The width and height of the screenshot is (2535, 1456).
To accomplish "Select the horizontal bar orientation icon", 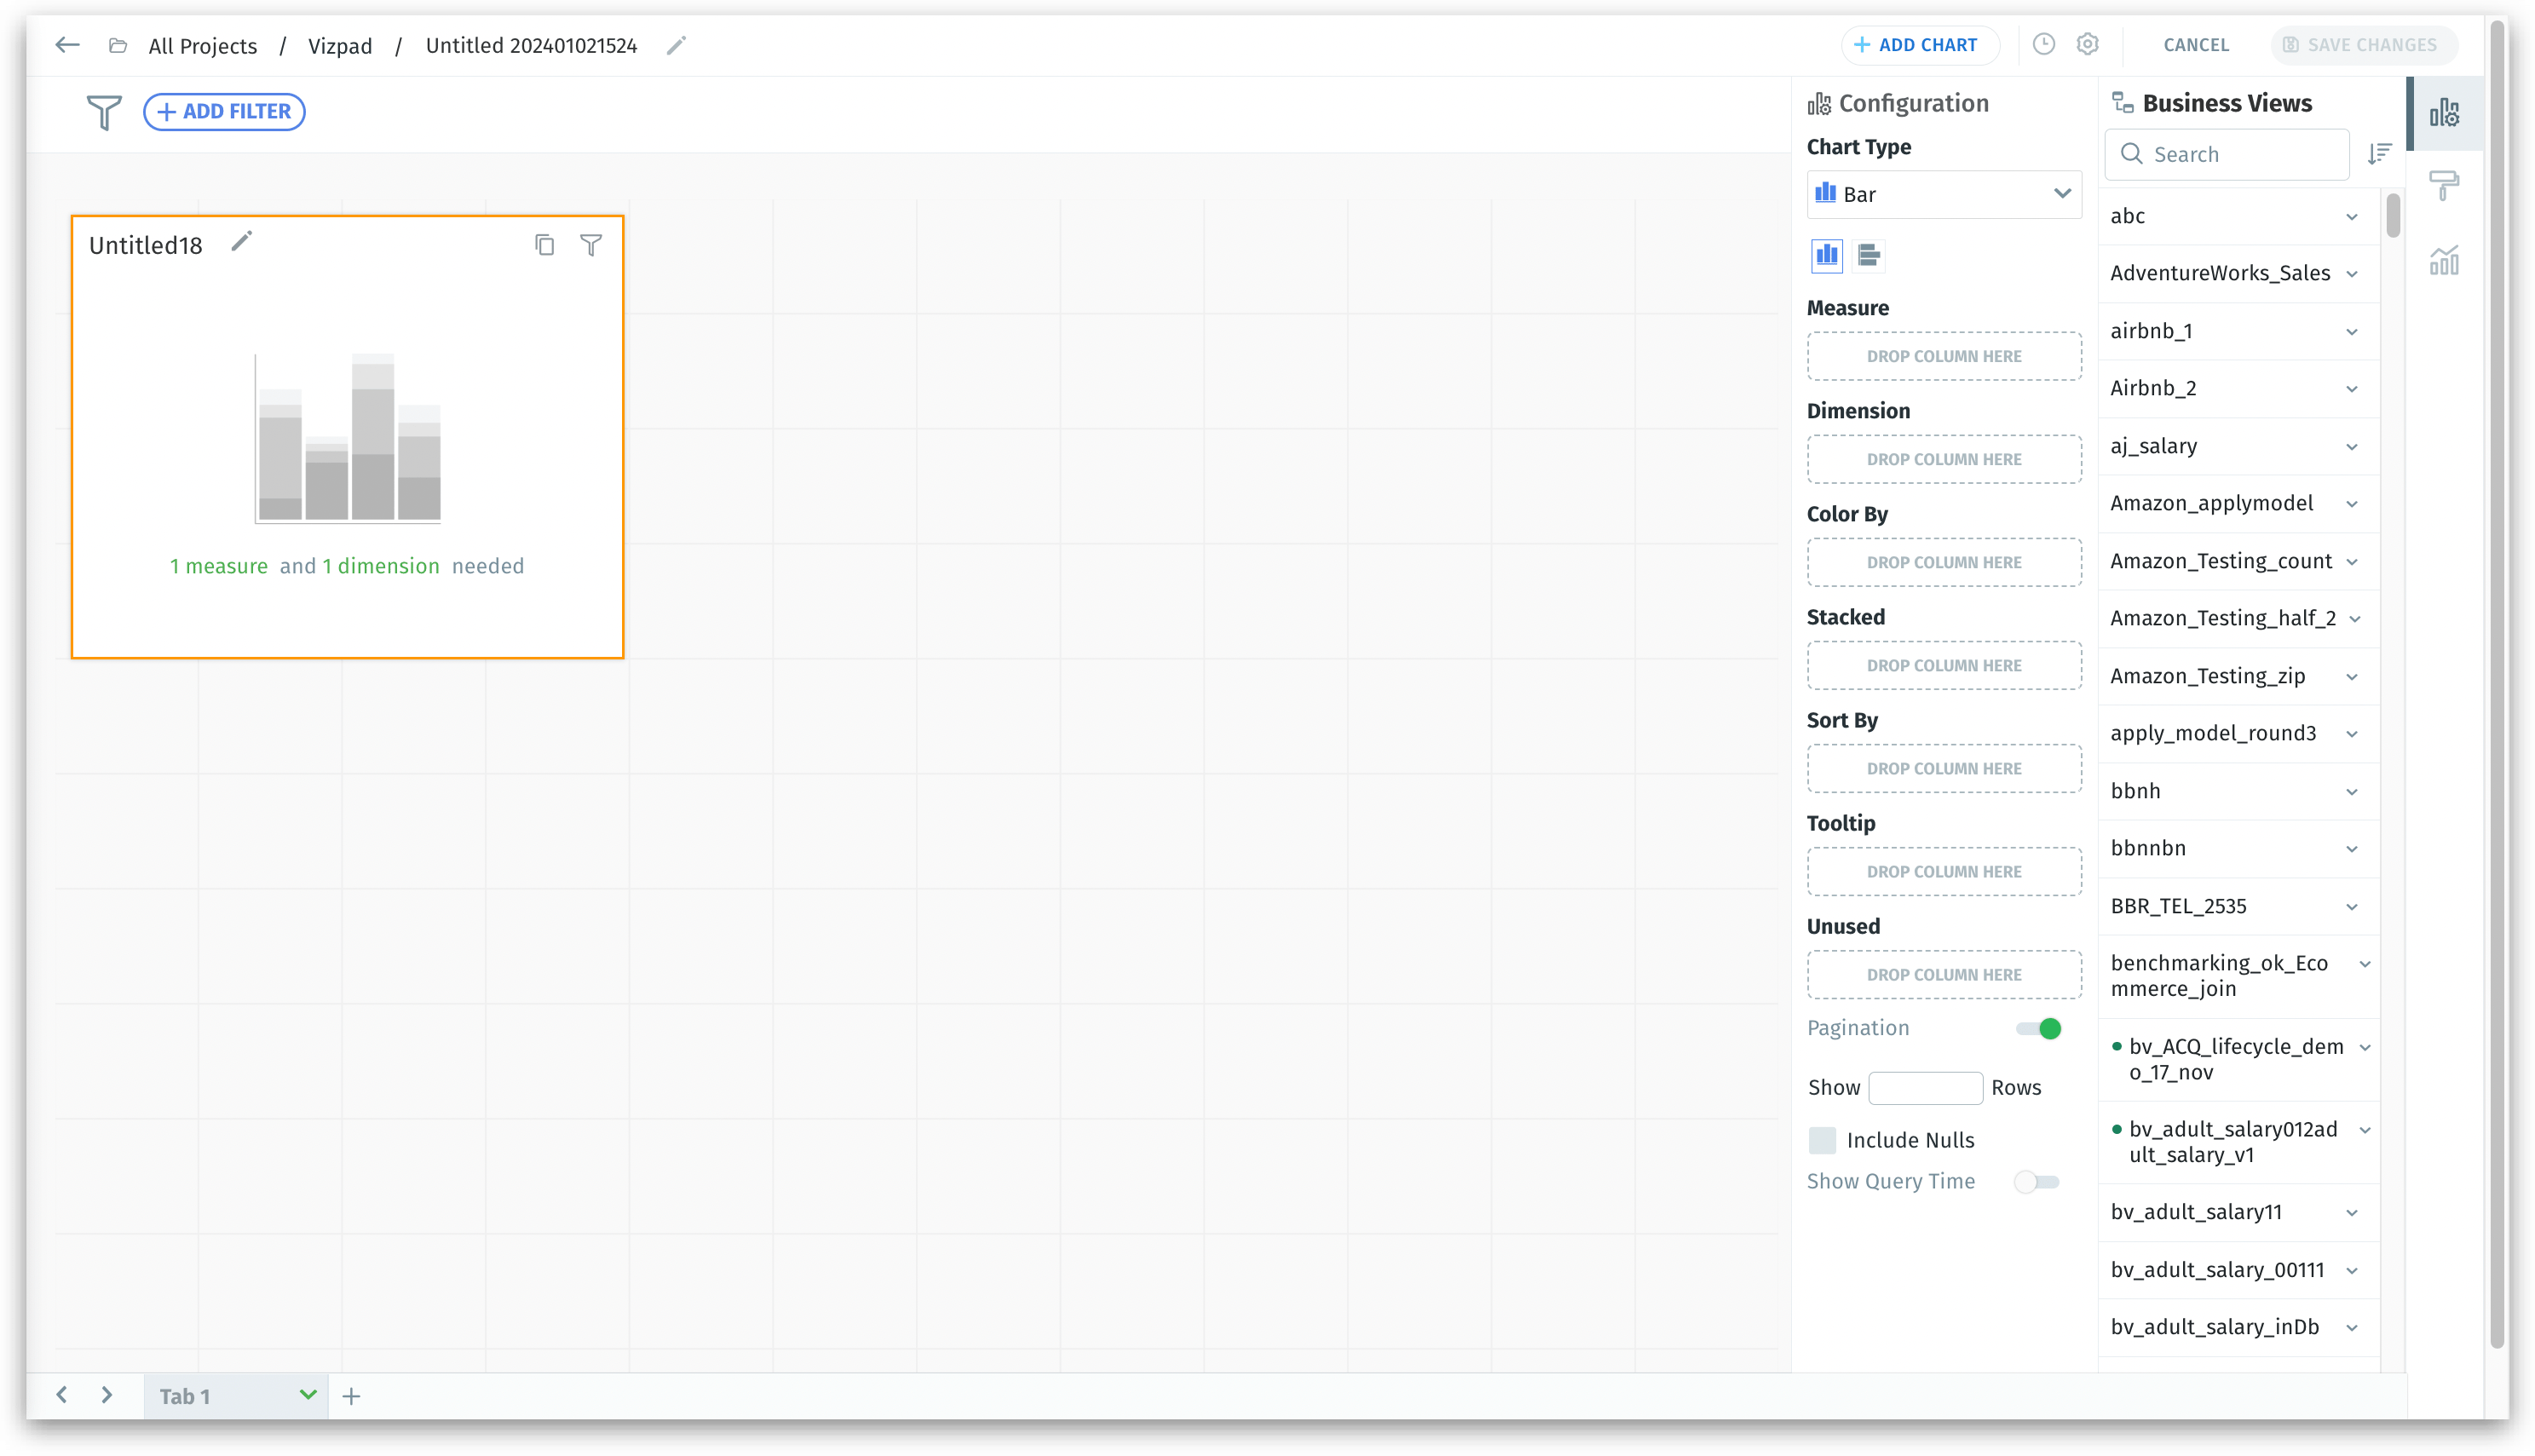I will [1868, 255].
